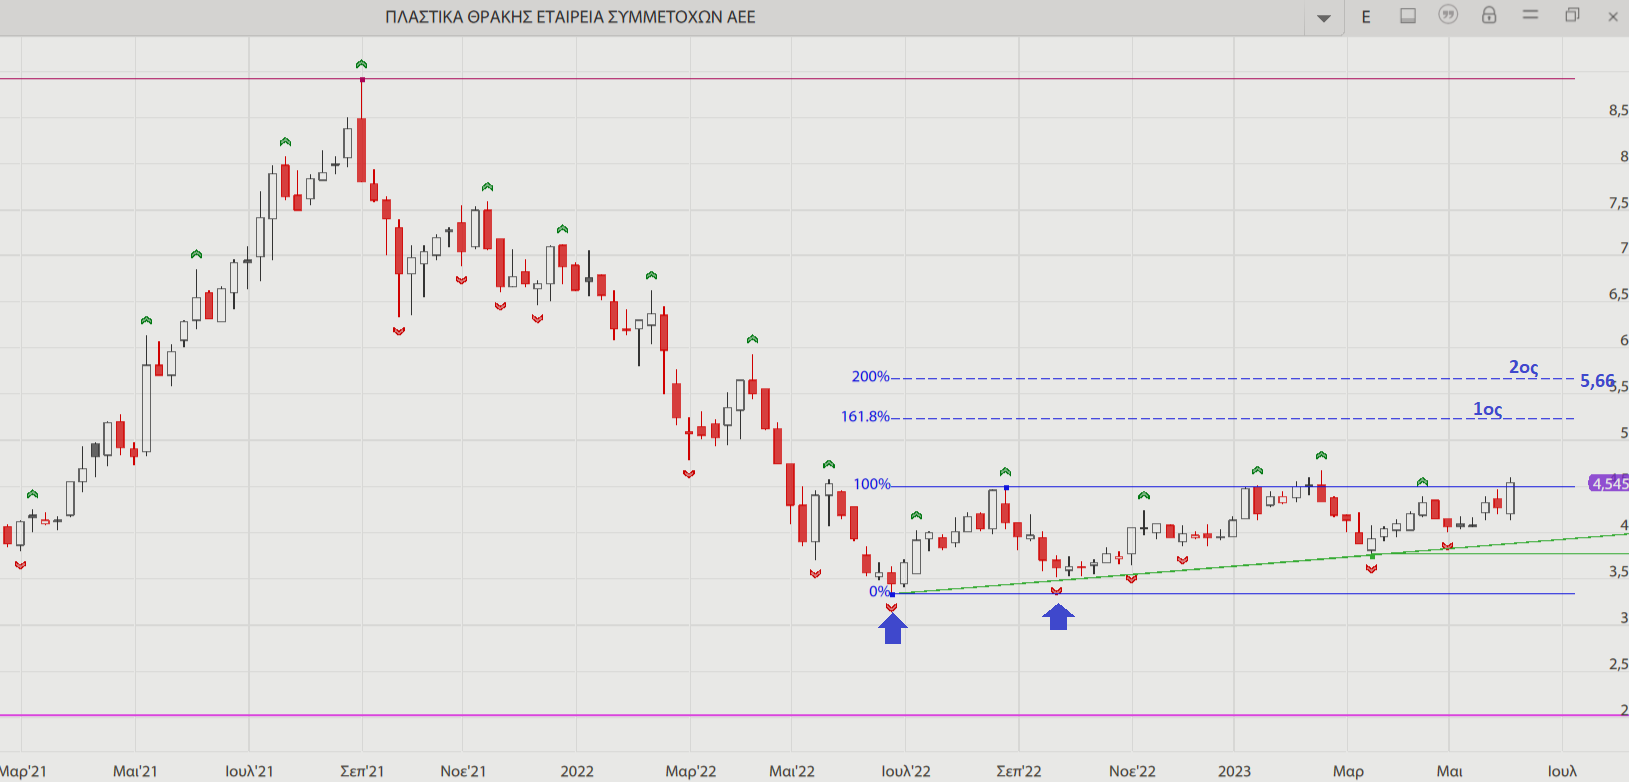Open the symbol dropdown arrow in the title bar
The image size is (1629, 782).
pos(1324,18)
